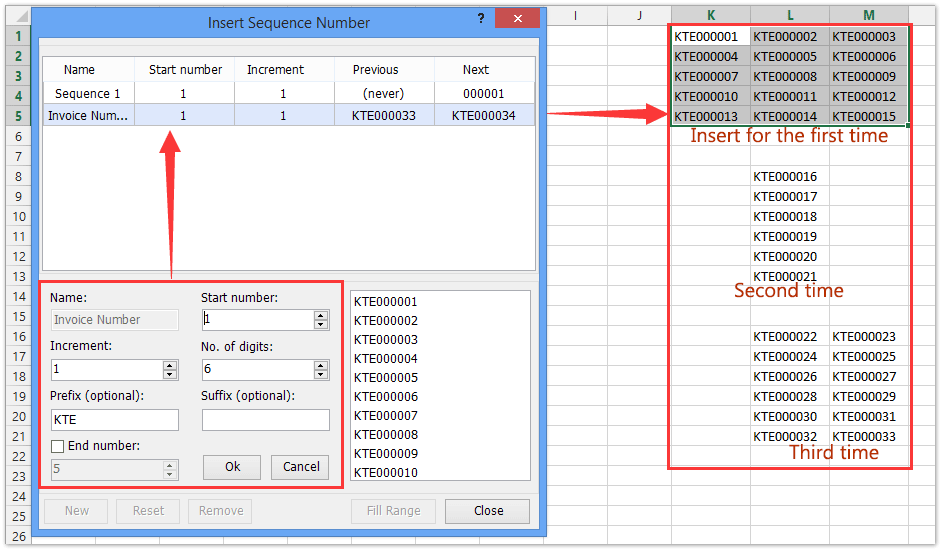Click the Increment spinner down arrow
The height and width of the screenshot is (552, 941).
(170, 375)
